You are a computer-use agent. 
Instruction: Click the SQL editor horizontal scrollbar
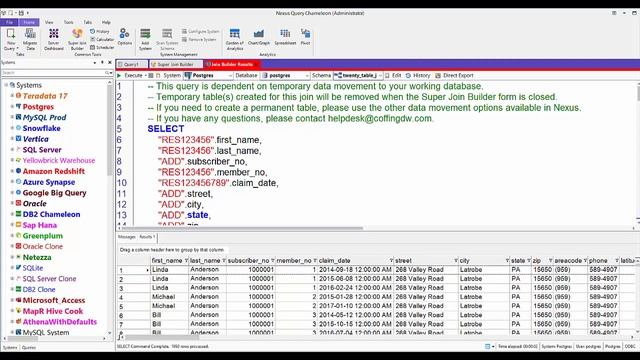243,228
